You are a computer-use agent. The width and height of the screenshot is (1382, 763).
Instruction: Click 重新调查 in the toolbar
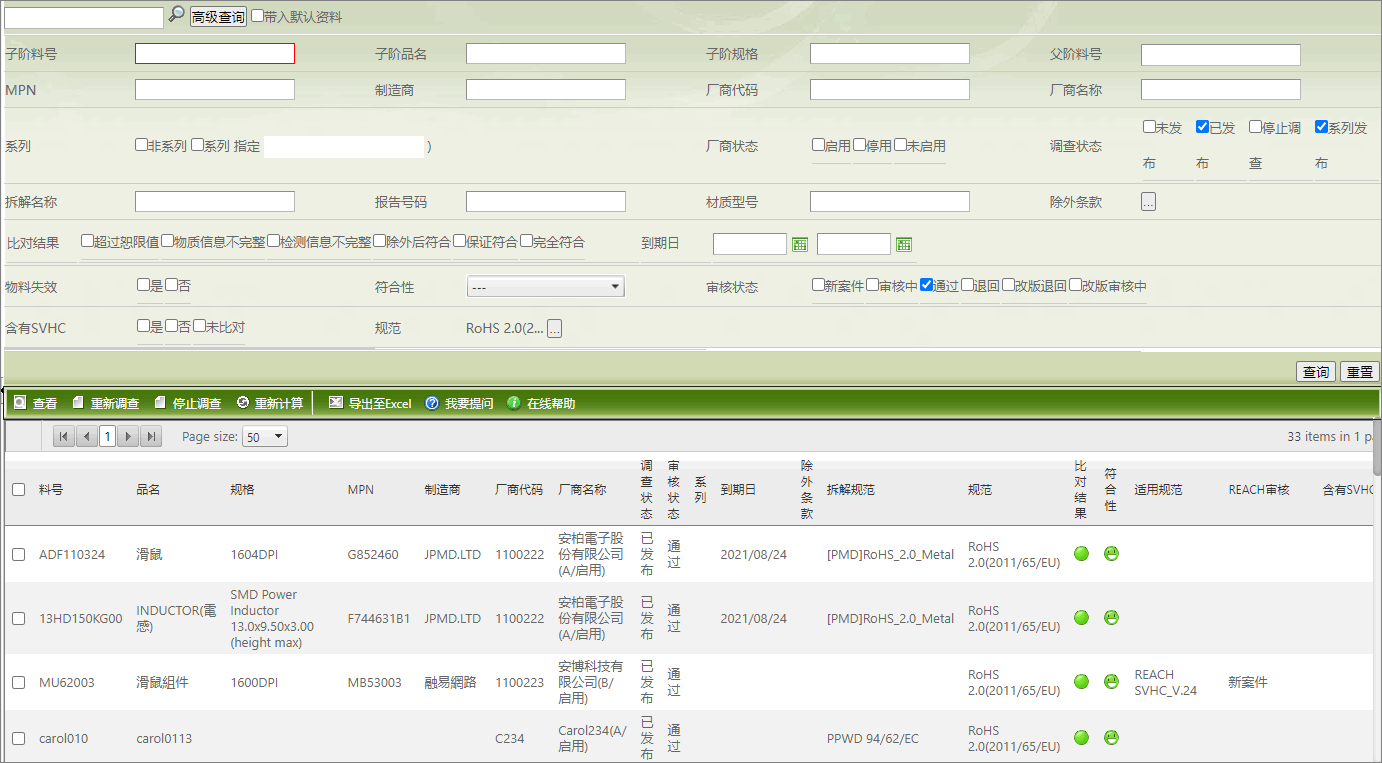(x=105, y=403)
